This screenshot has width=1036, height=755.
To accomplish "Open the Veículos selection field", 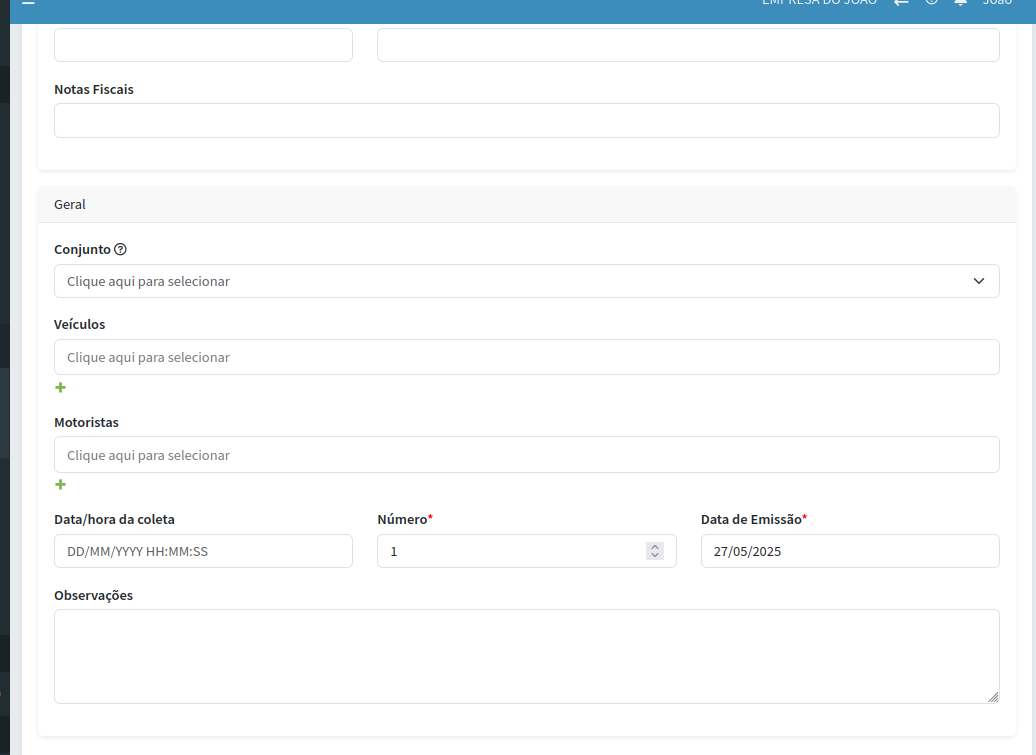I will (526, 357).
